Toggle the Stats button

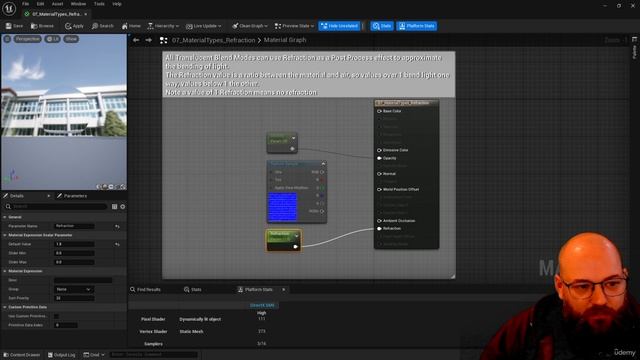point(382,26)
